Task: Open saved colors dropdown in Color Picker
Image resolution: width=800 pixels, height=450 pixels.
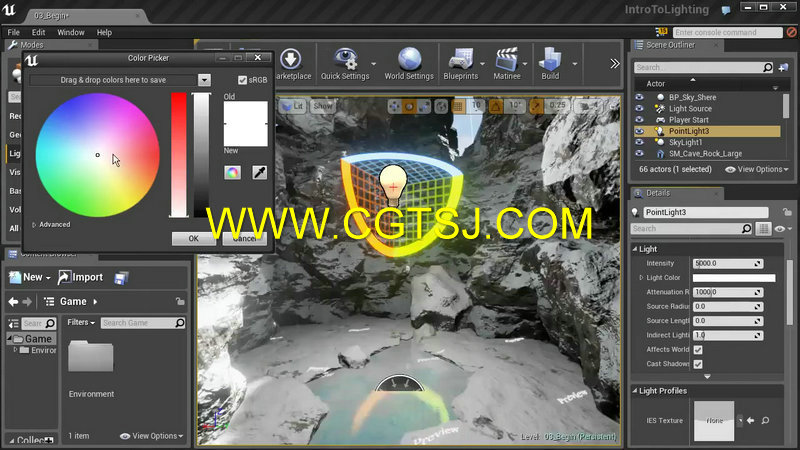Action: 204,80
